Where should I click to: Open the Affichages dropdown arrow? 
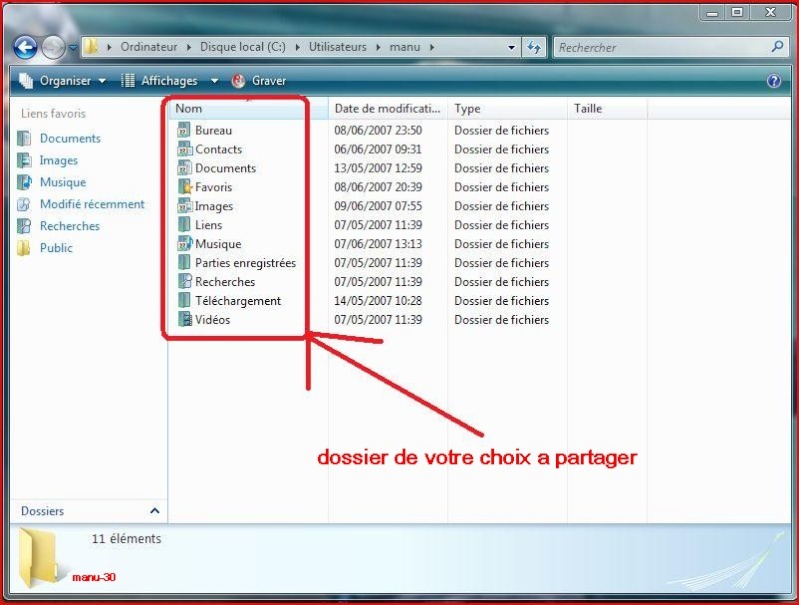pos(215,81)
